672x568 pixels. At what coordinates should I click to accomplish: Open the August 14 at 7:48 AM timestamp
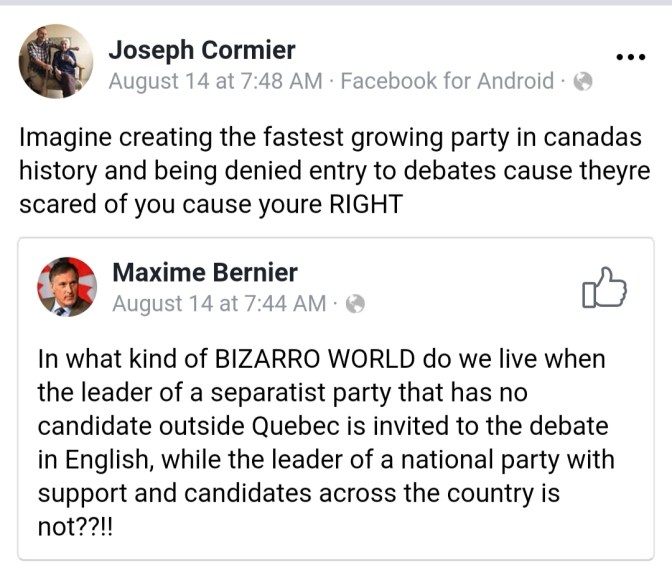point(215,82)
